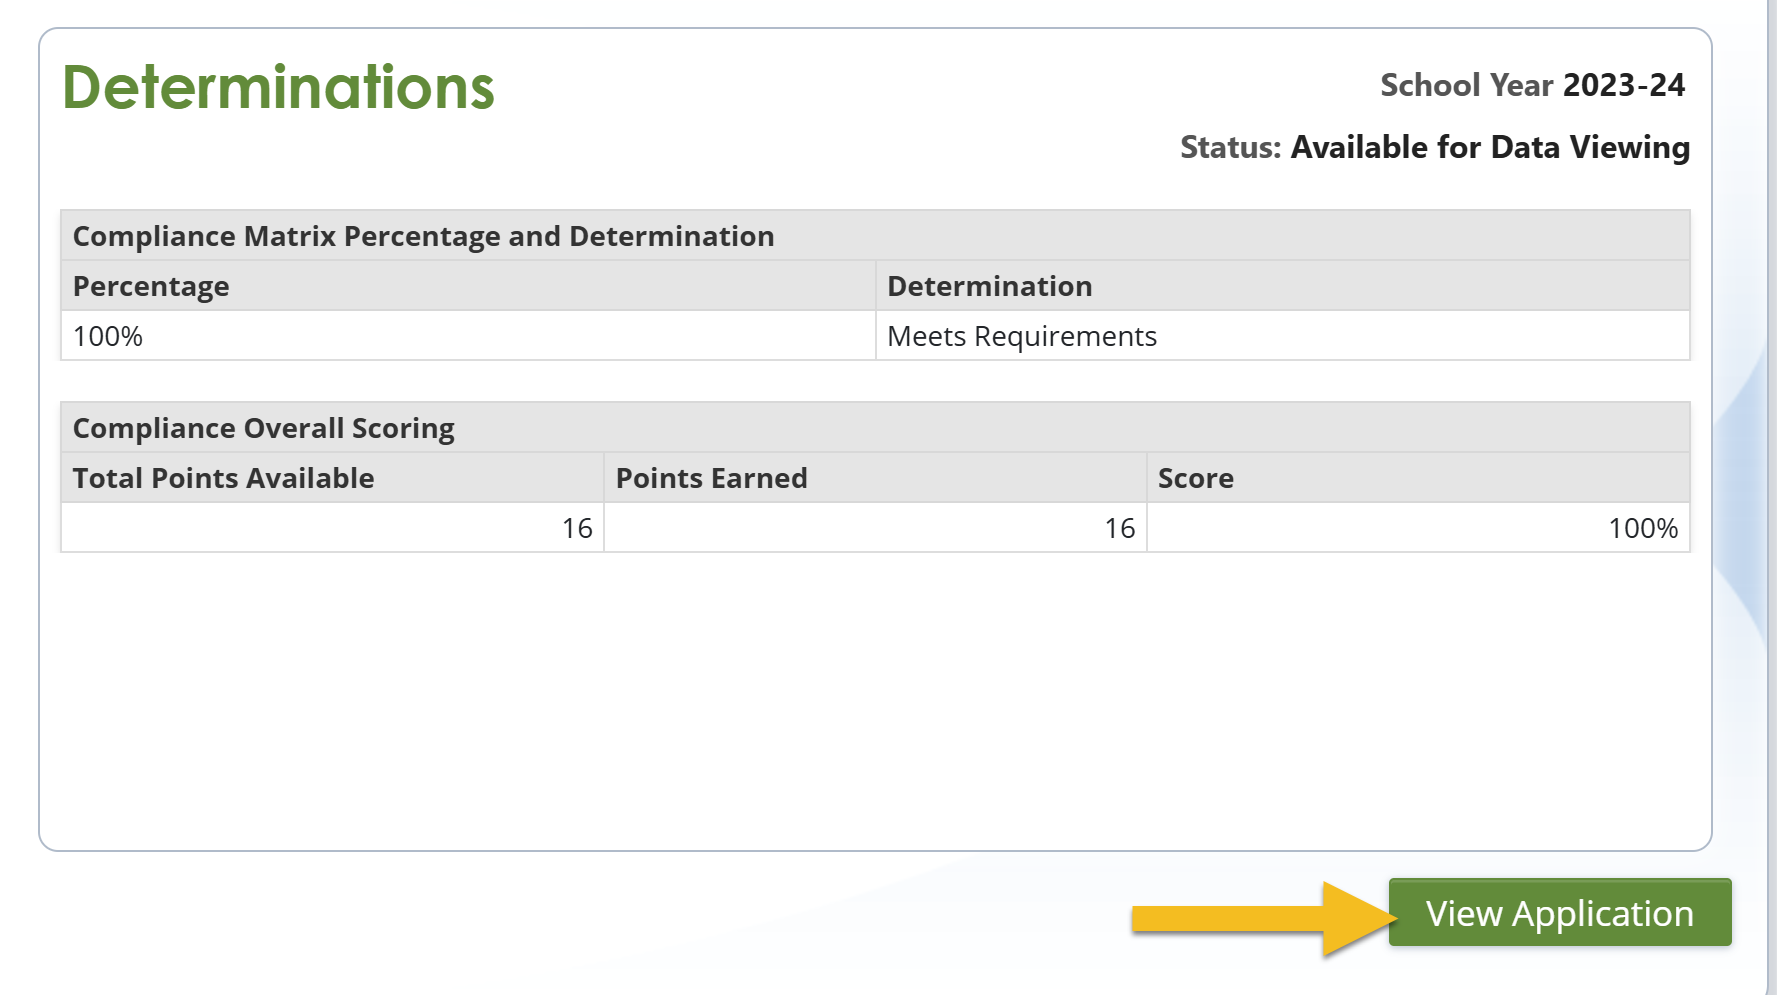Select the 16 value under Points Earned
Screen dimensions: 1777x995
tap(1119, 529)
